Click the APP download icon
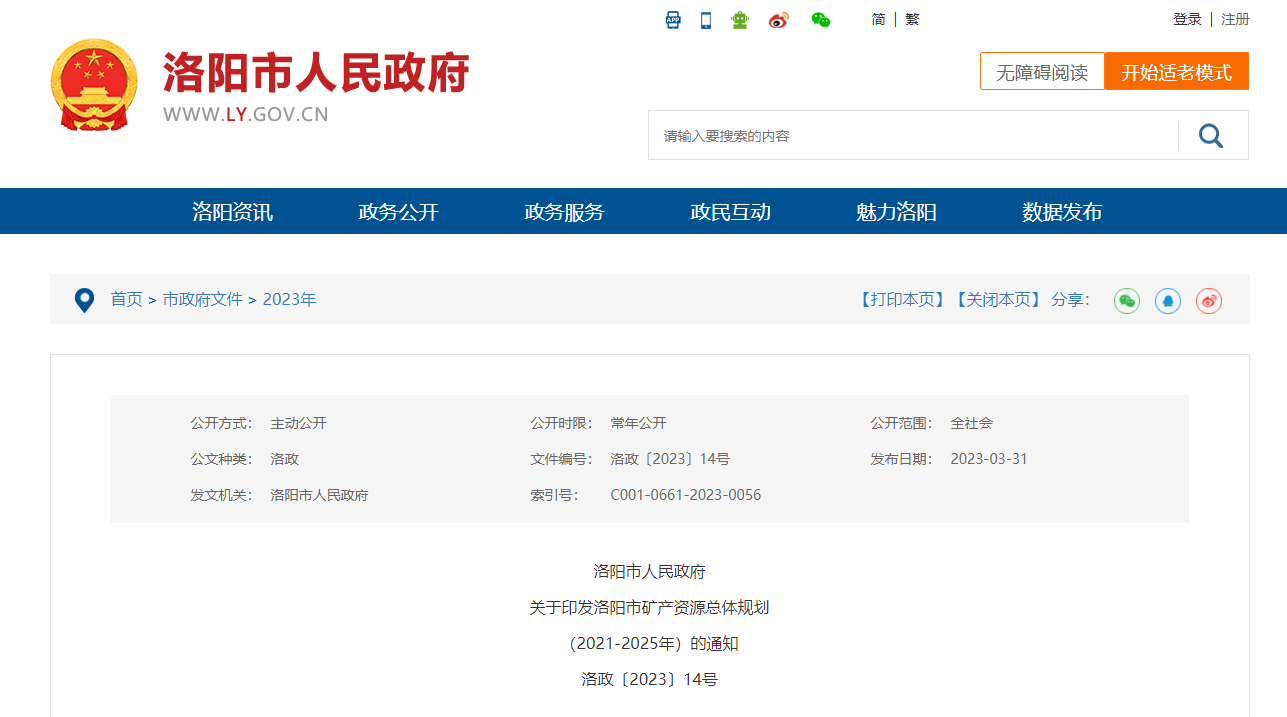Image resolution: width=1287 pixels, height=717 pixels. (x=673, y=20)
